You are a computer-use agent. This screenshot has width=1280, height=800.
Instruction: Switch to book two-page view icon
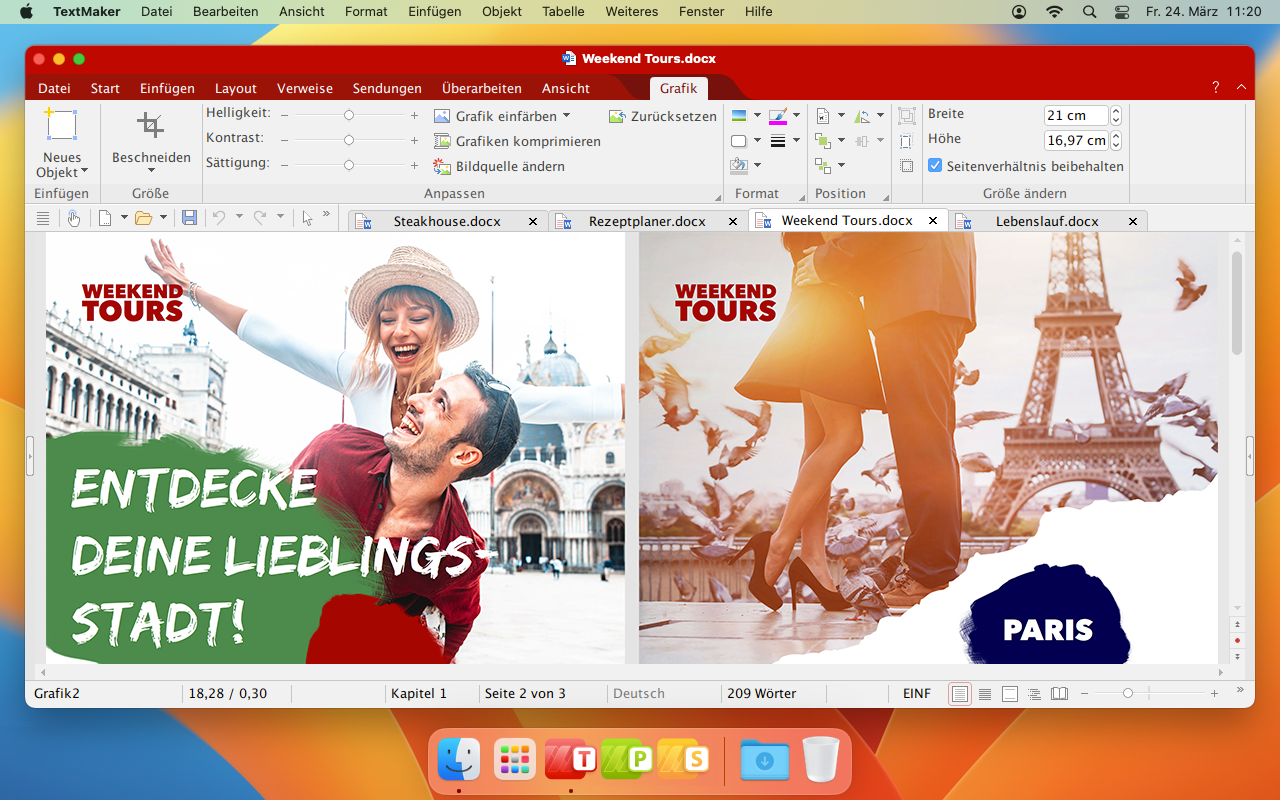[1060, 693]
